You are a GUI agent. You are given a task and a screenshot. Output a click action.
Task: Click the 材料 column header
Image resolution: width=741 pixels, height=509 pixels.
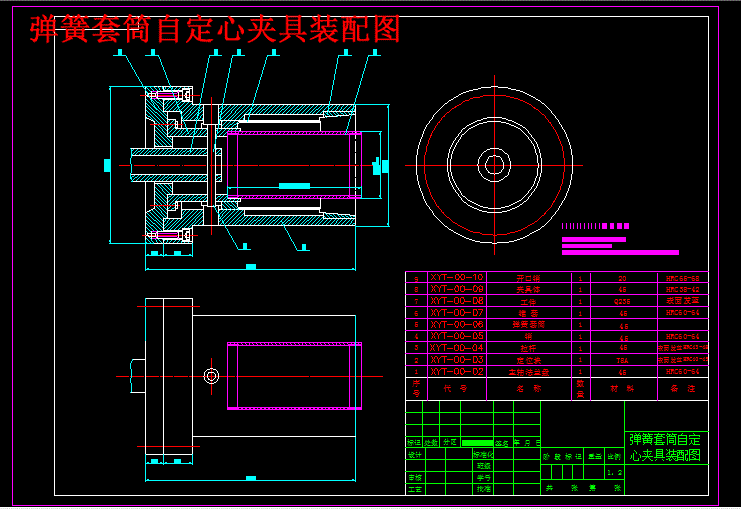point(622,388)
